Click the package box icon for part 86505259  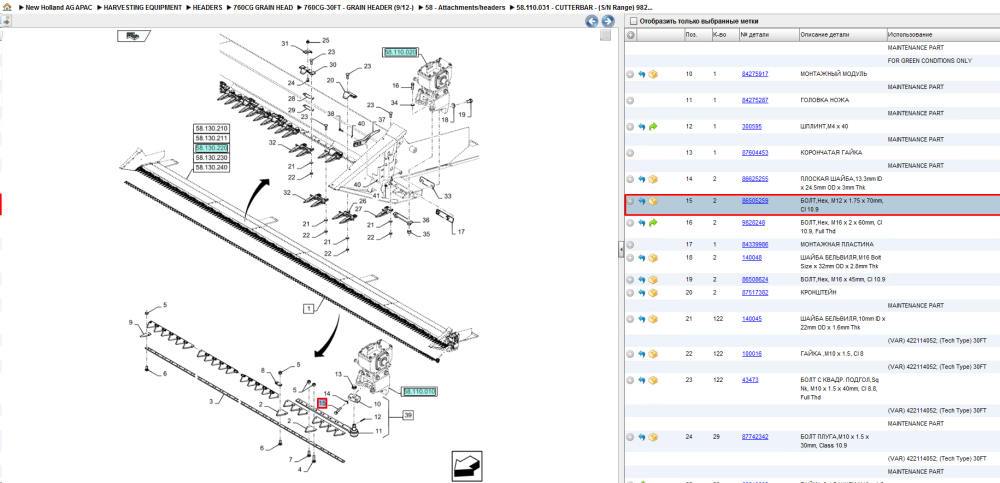click(x=653, y=201)
